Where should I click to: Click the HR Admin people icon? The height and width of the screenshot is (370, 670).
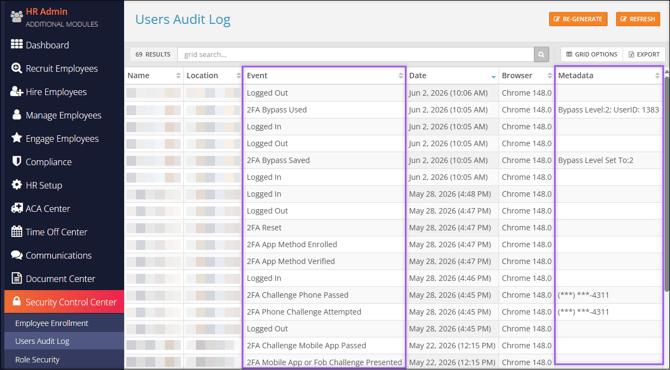click(17, 17)
